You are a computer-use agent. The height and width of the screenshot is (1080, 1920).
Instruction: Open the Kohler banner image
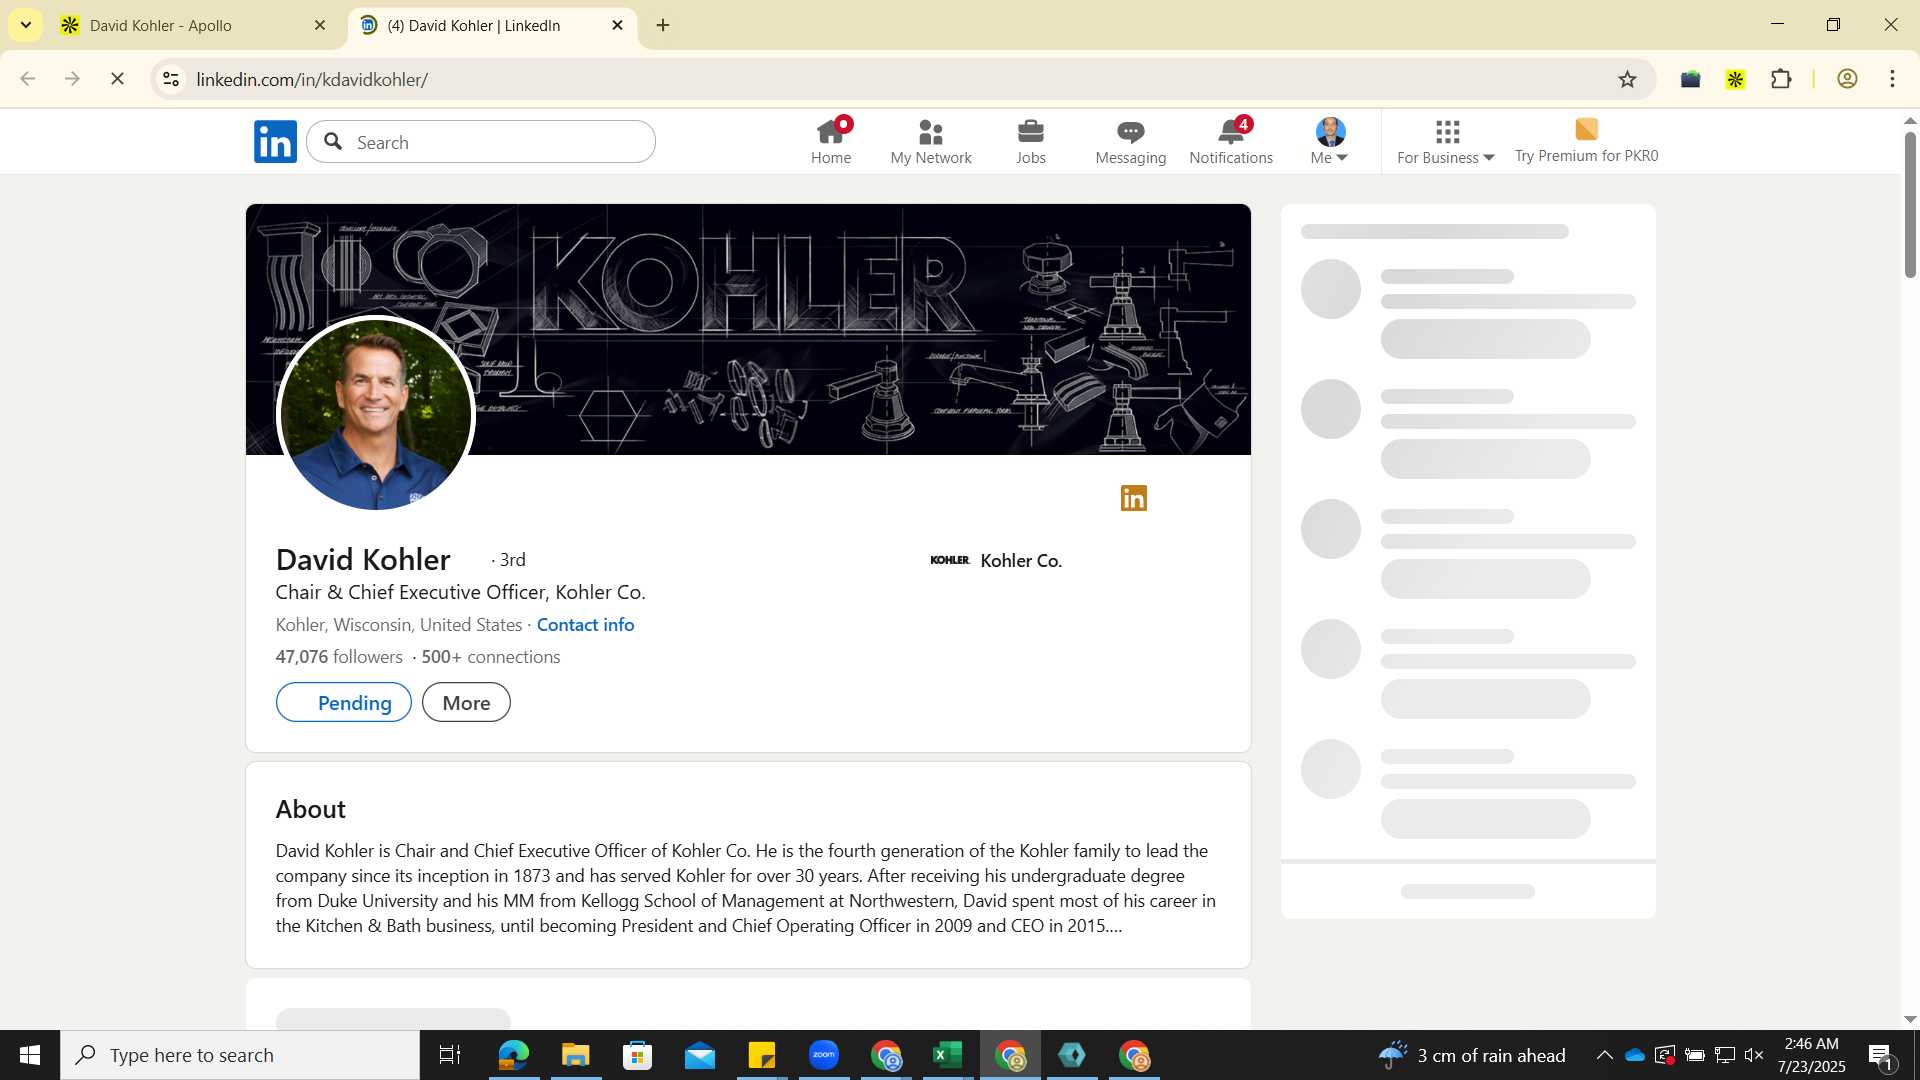[x=748, y=329]
